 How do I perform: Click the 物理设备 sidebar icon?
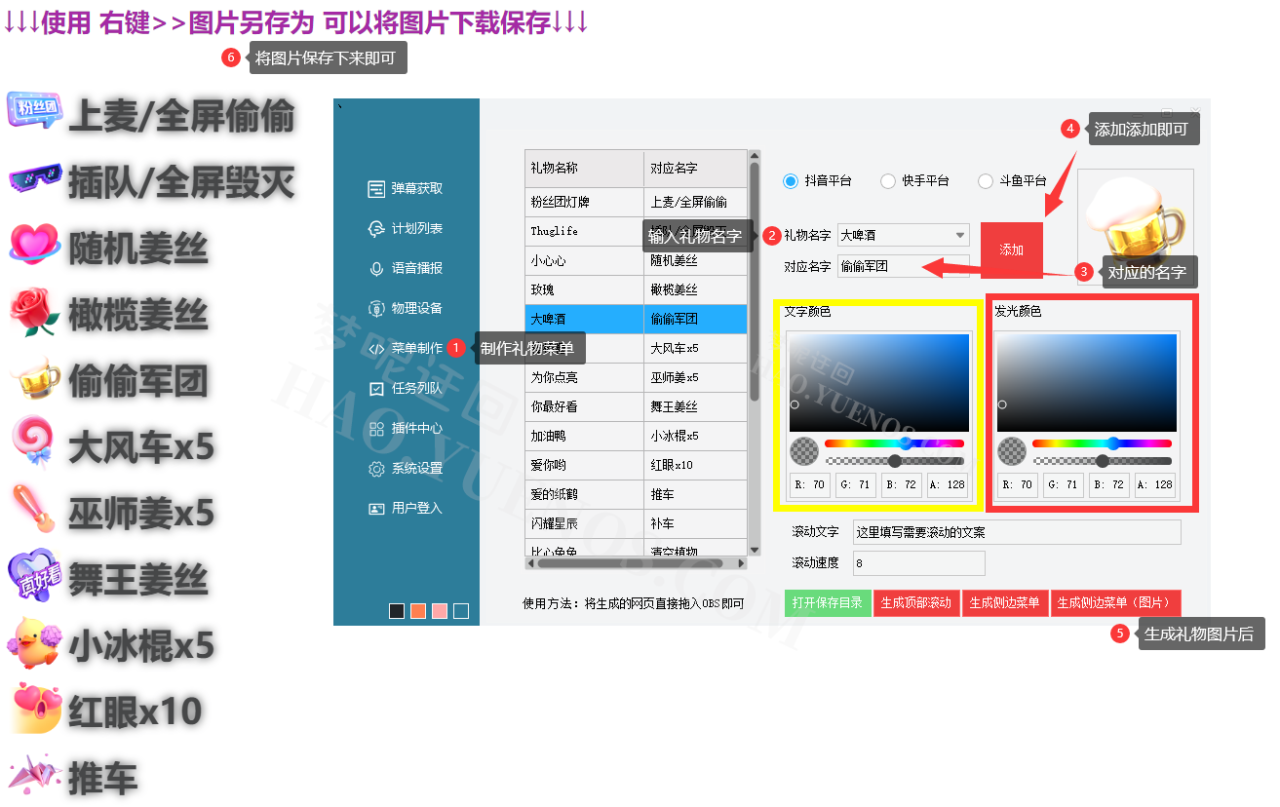point(376,308)
